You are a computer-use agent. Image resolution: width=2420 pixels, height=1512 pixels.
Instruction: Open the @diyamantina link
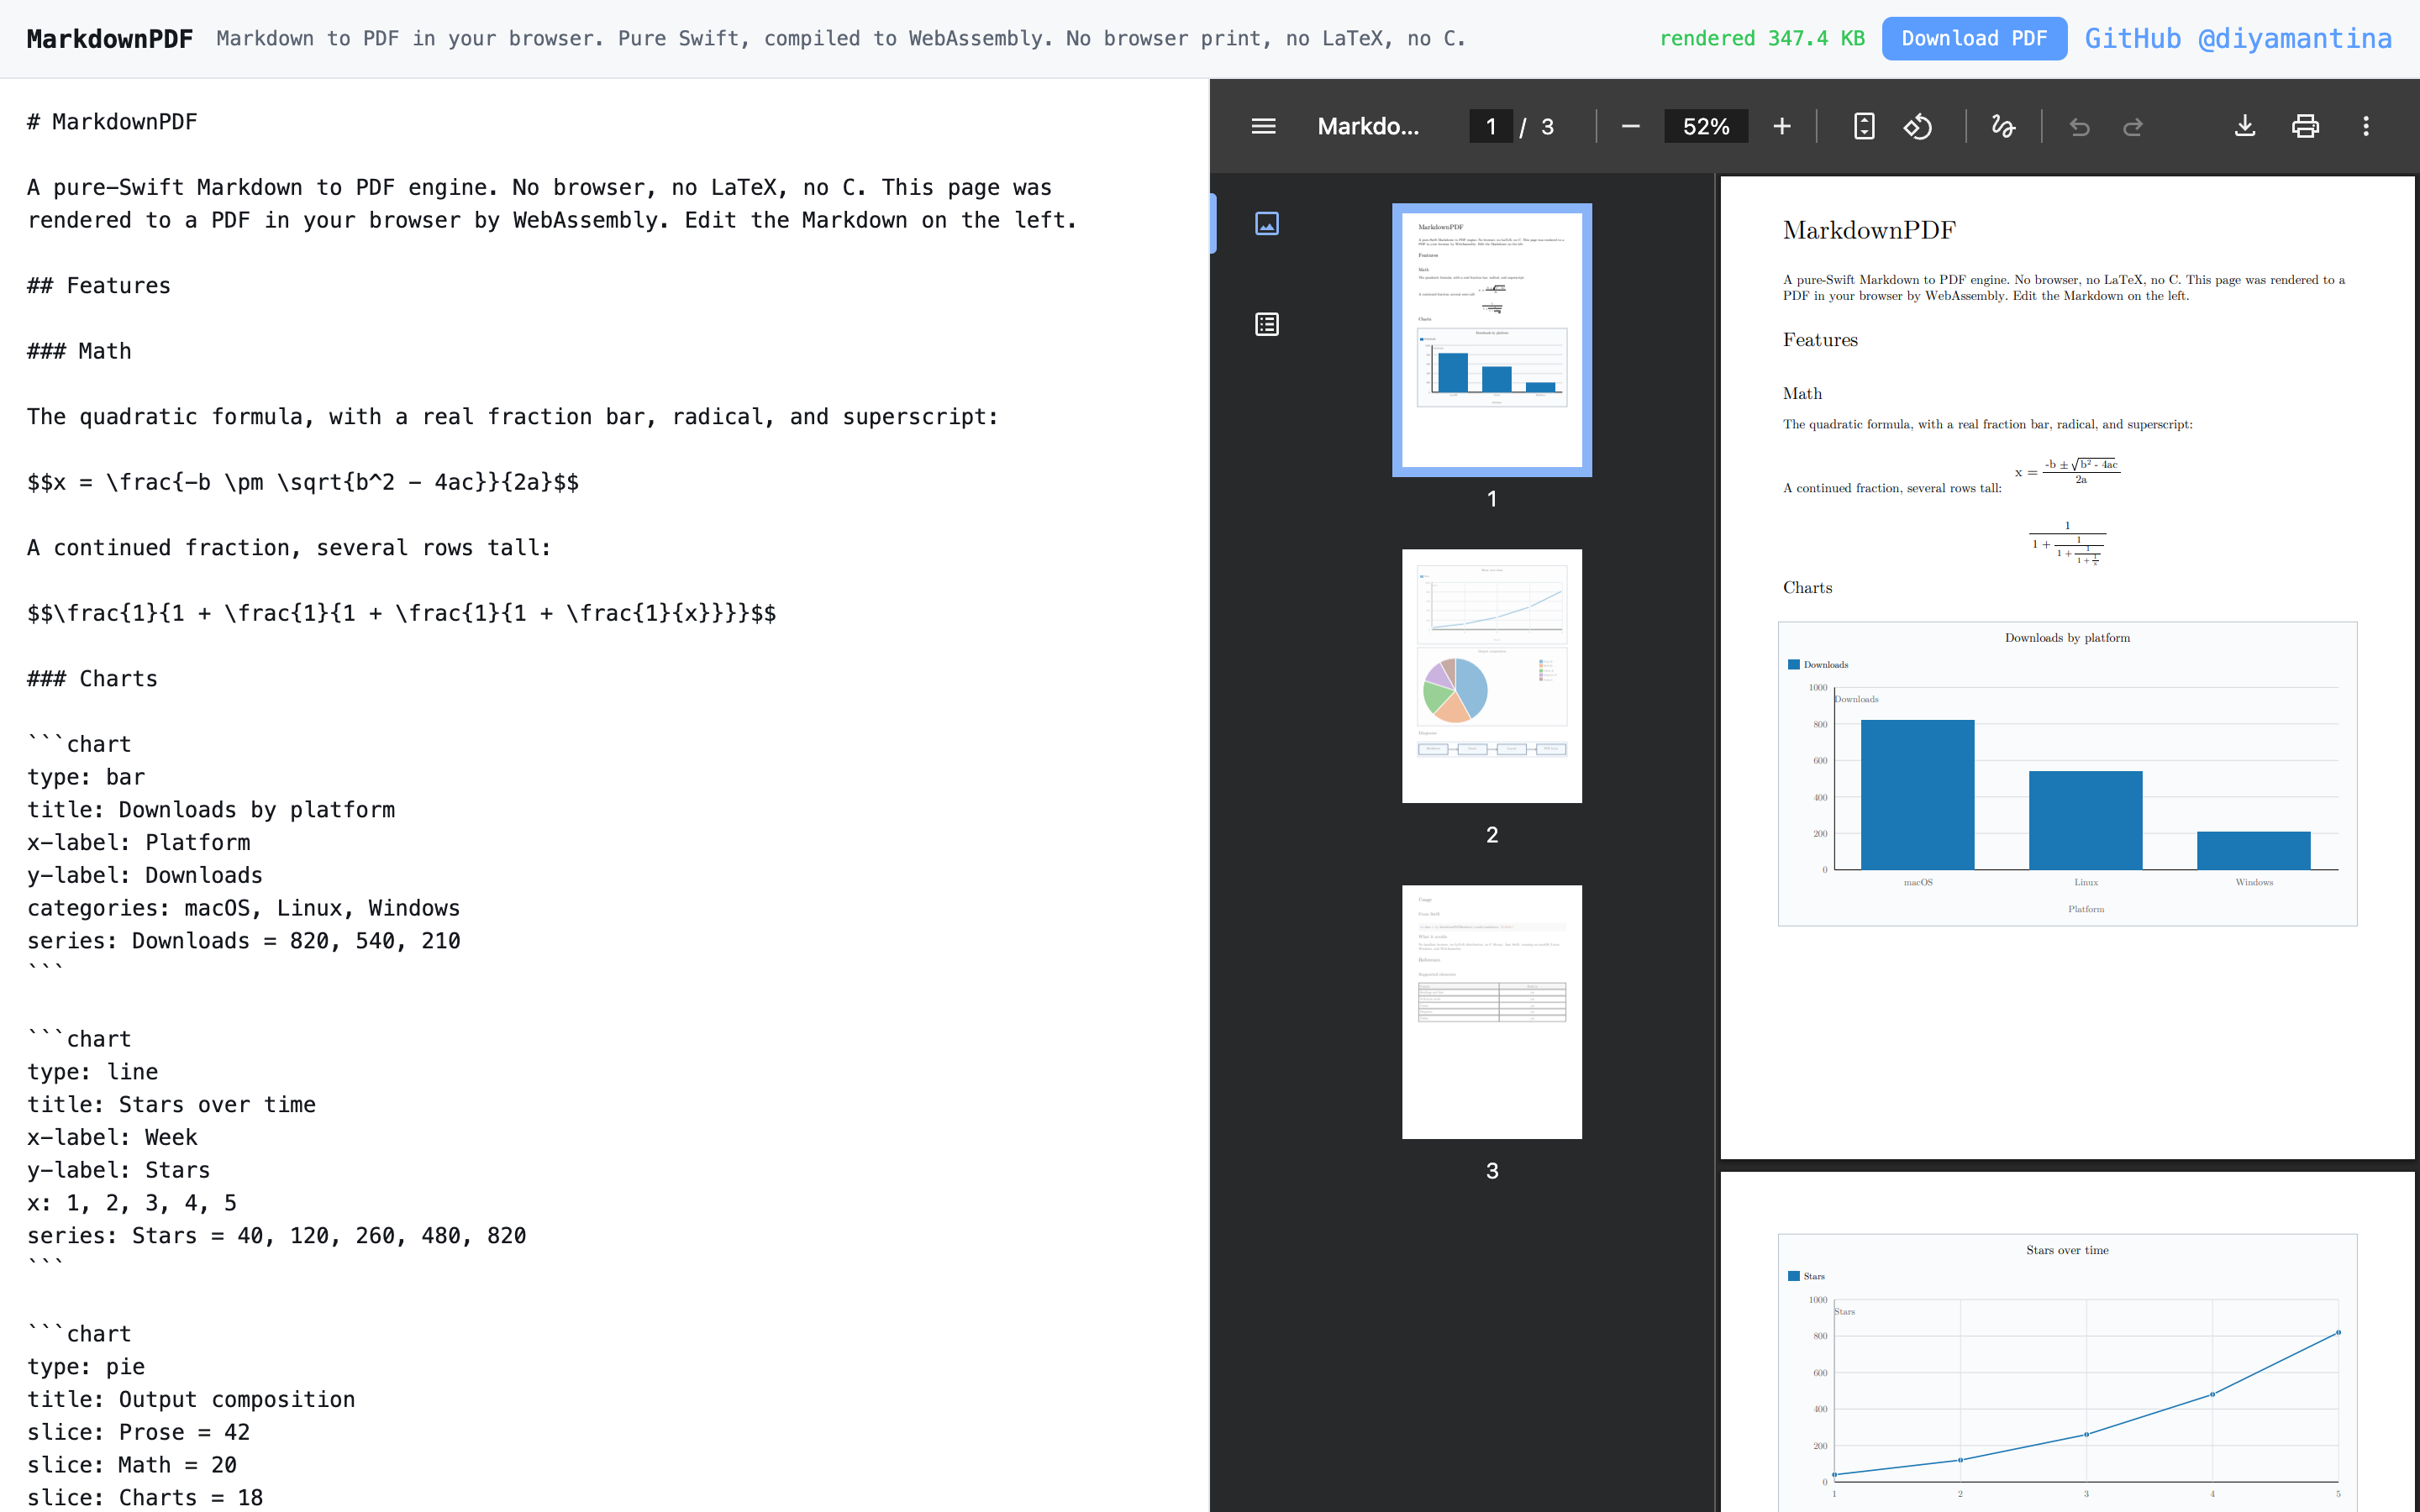[2295, 38]
